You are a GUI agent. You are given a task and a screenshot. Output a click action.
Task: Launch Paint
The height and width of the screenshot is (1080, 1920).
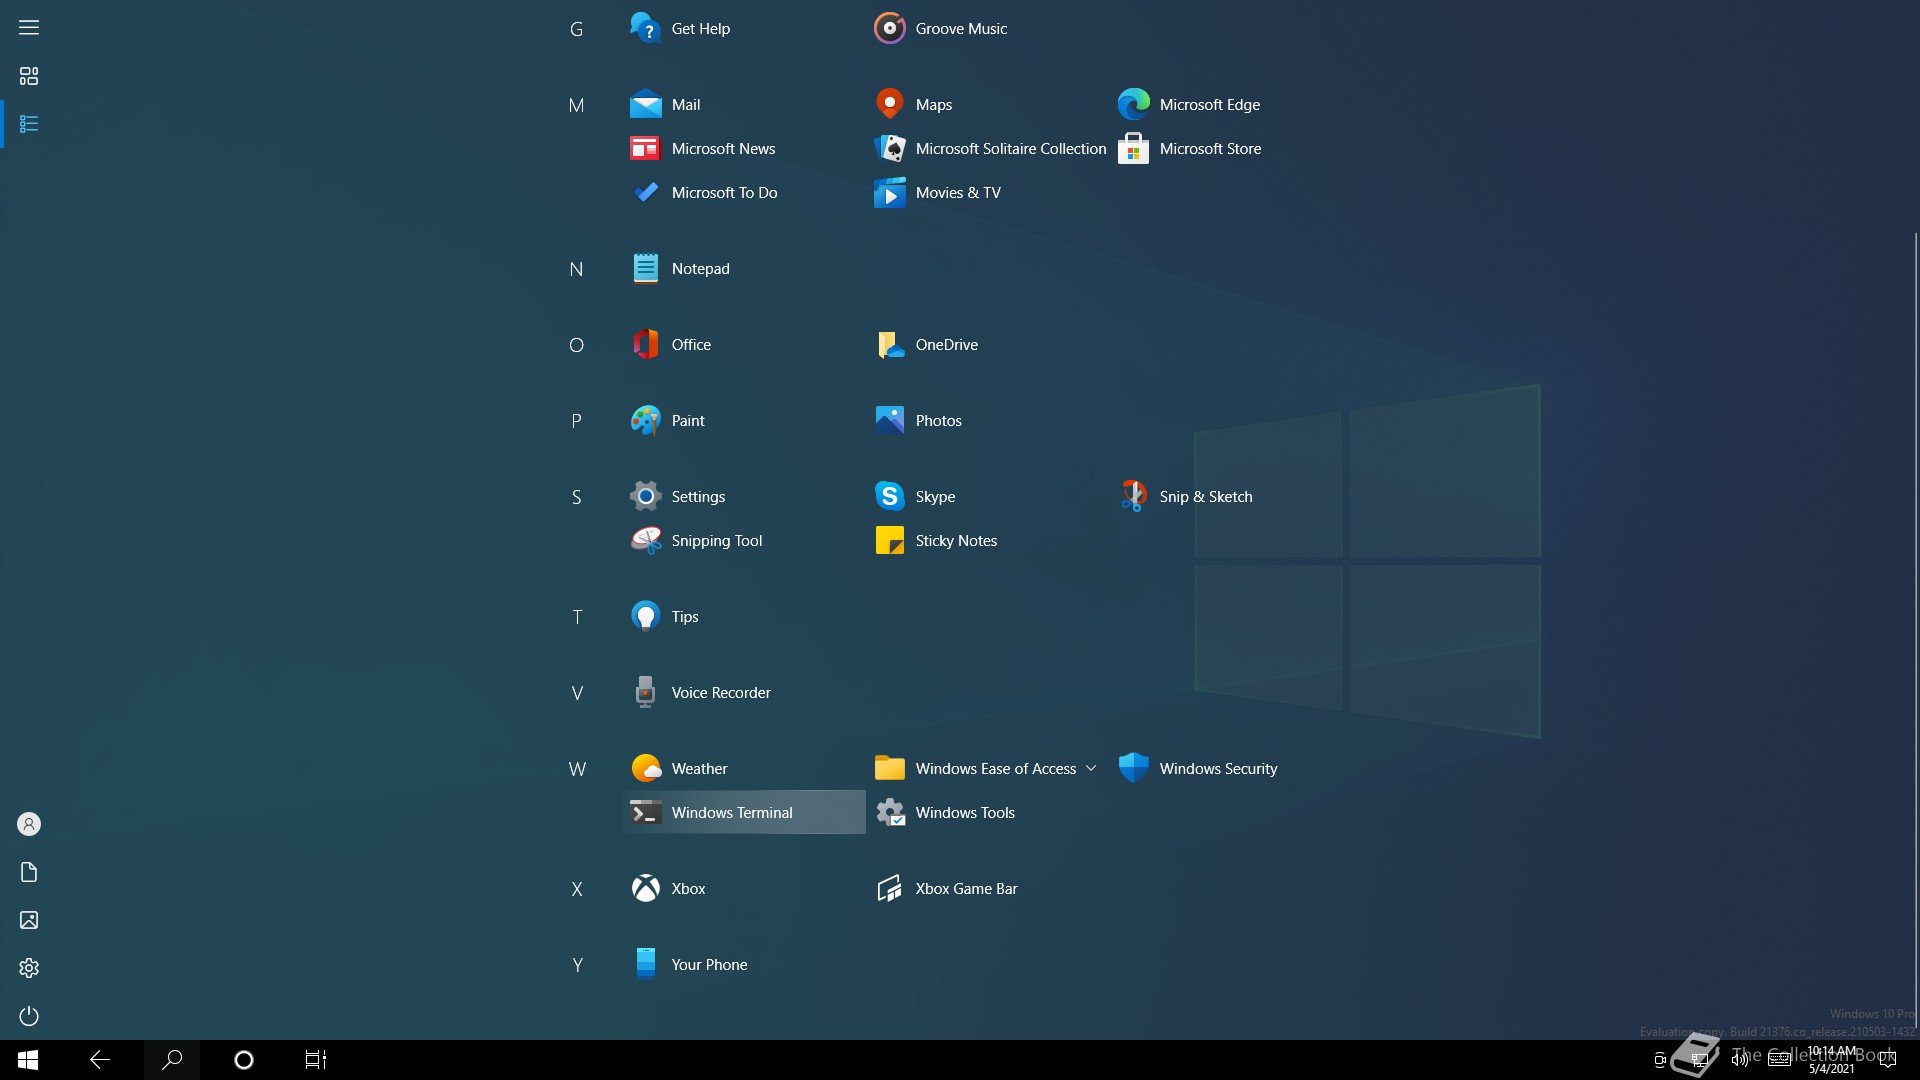pos(743,420)
